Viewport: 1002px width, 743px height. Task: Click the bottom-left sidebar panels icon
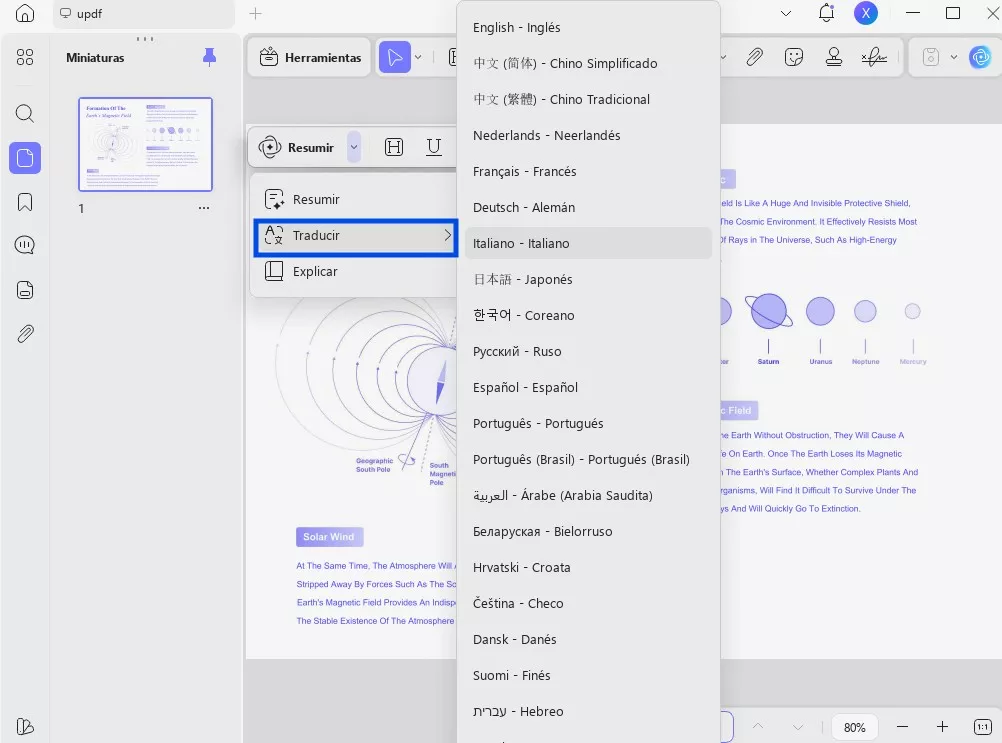coord(25,726)
